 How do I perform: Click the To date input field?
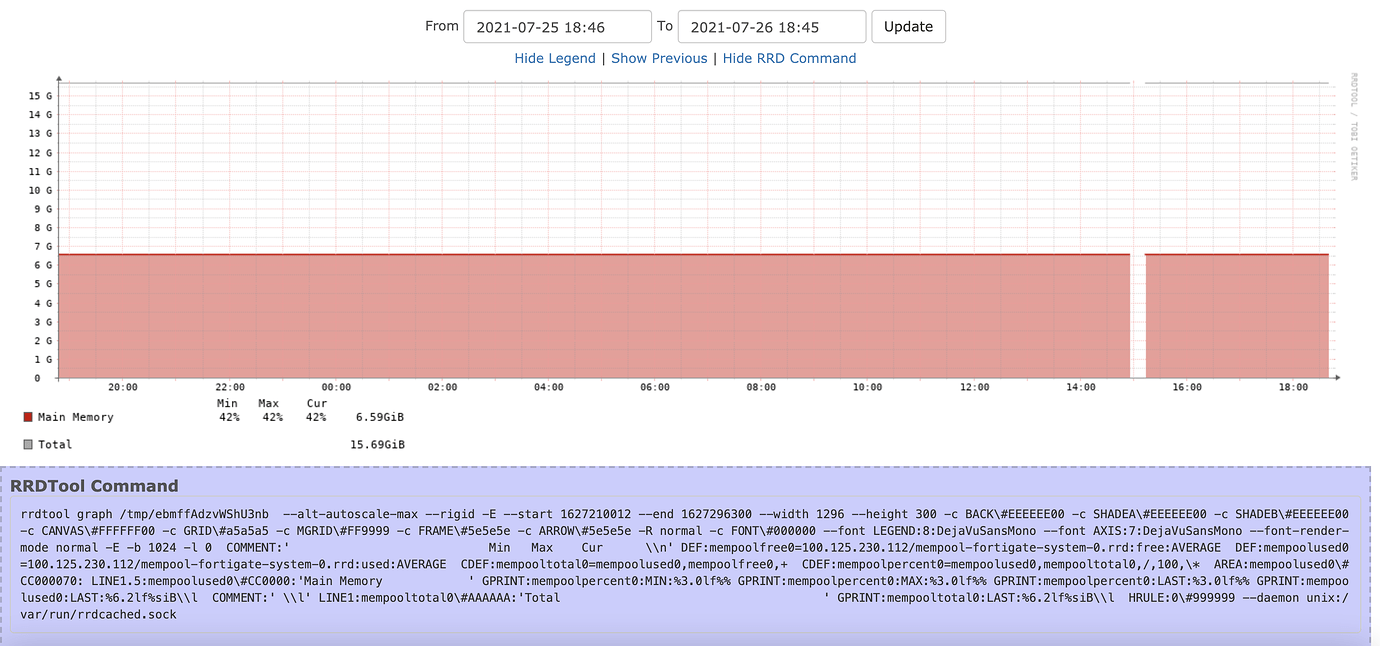(771, 27)
